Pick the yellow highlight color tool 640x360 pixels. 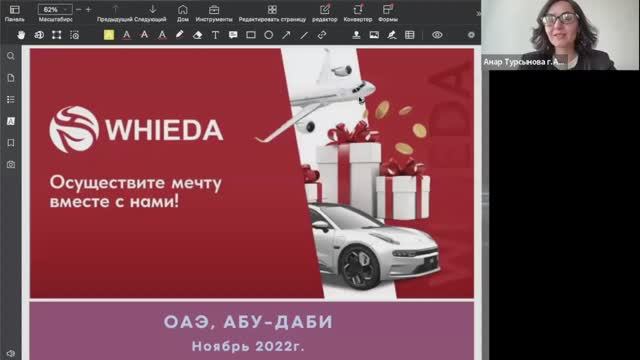[x=109, y=35]
